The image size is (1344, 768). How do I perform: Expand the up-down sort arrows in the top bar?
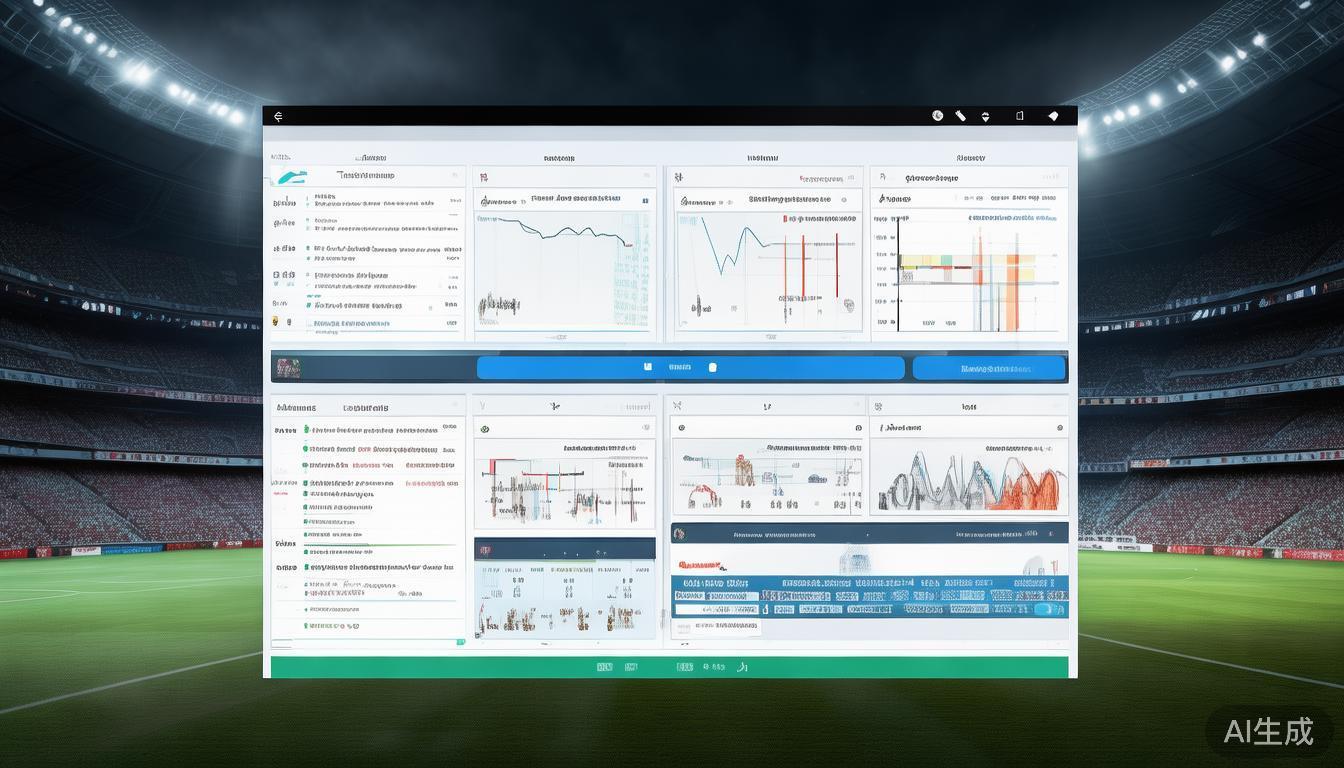click(x=985, y=116)
